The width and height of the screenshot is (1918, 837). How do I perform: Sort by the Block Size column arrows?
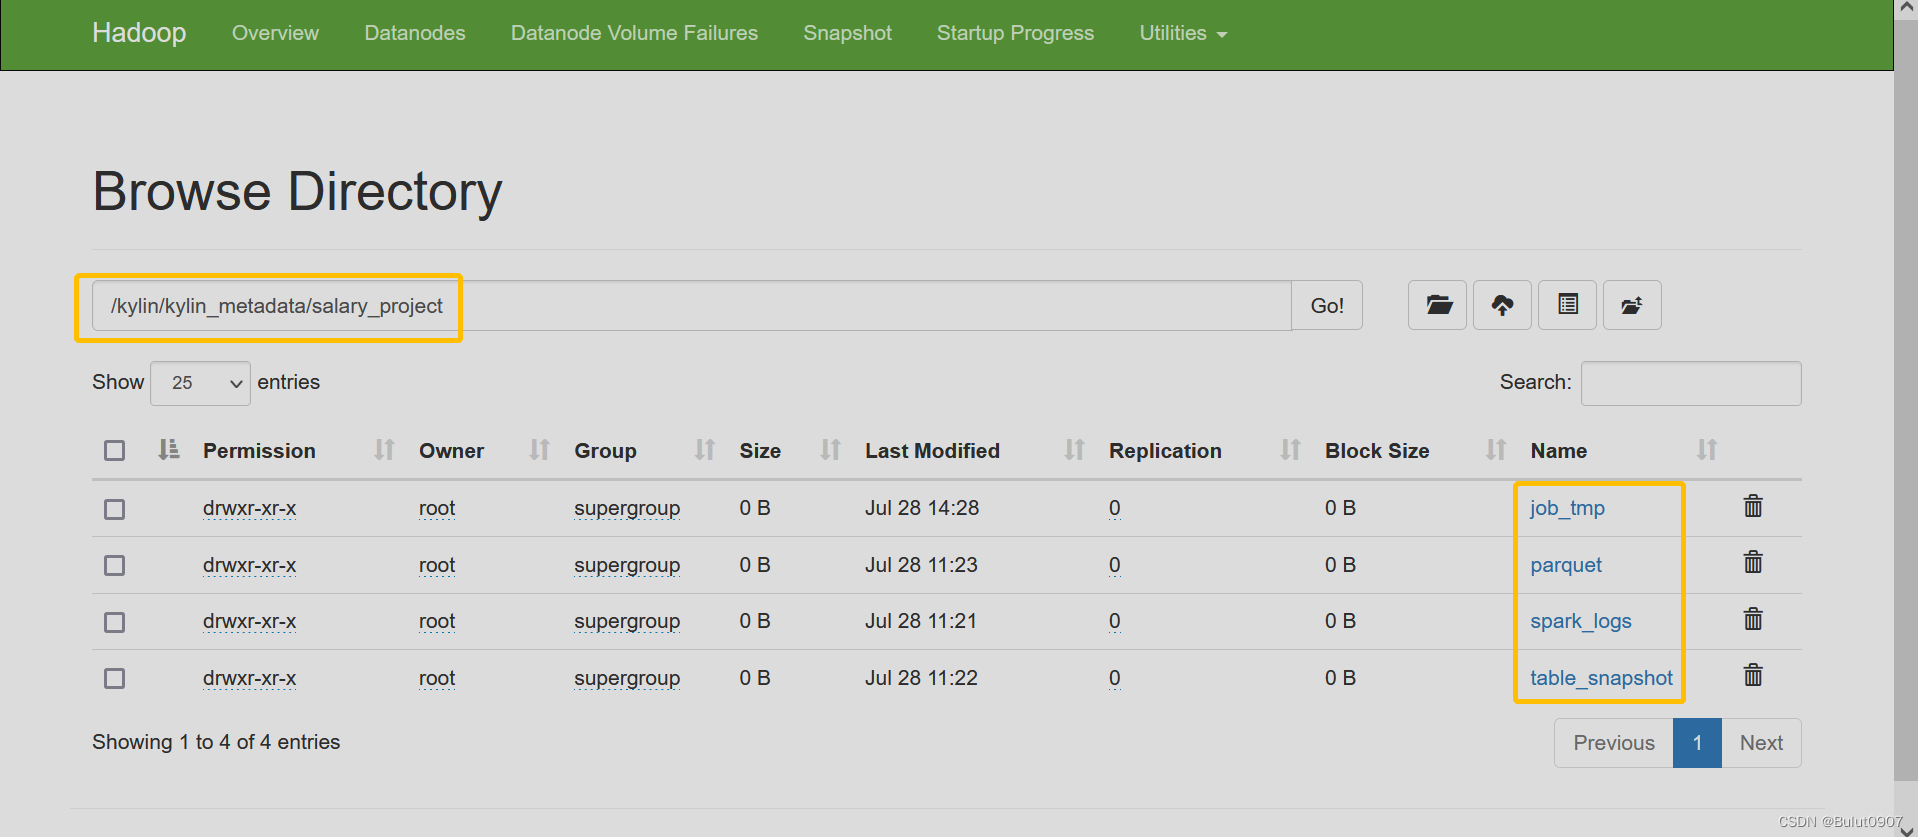[1495, 450]
